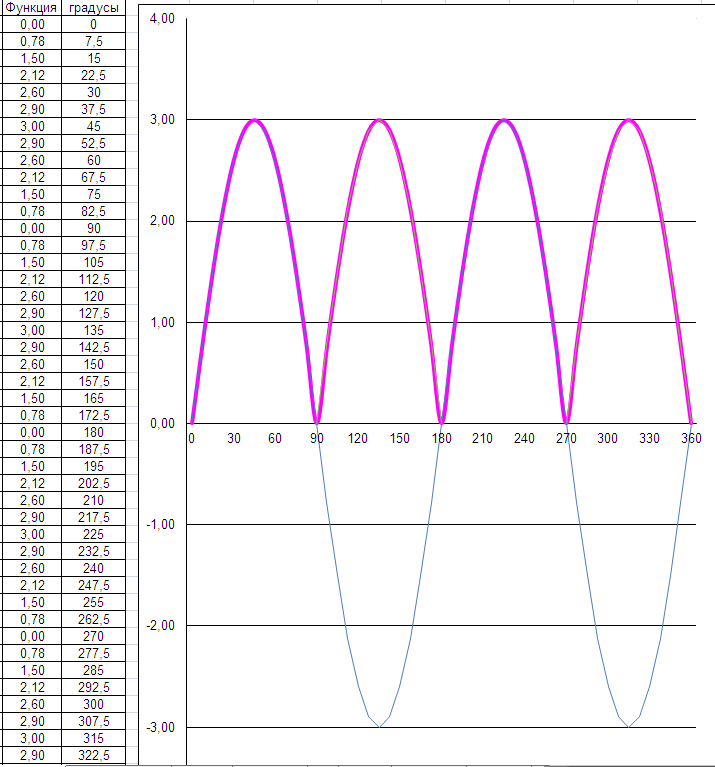Click the degrees cell showing 105
This screenshot has height=767, width=715.
93,263
